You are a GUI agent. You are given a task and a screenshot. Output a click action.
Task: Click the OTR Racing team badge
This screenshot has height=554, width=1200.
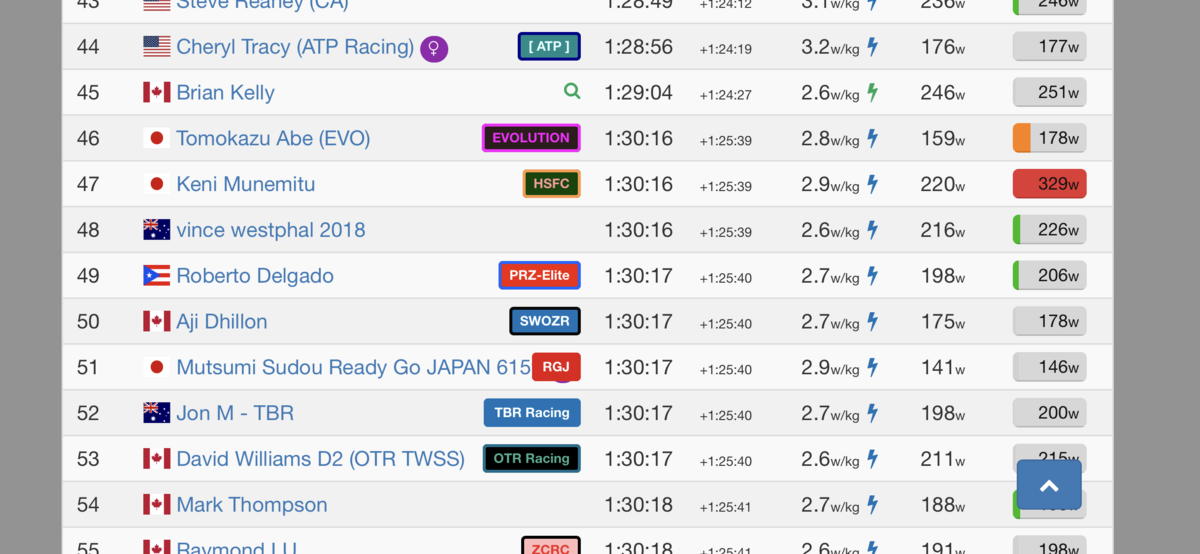[x=532, y=459]
